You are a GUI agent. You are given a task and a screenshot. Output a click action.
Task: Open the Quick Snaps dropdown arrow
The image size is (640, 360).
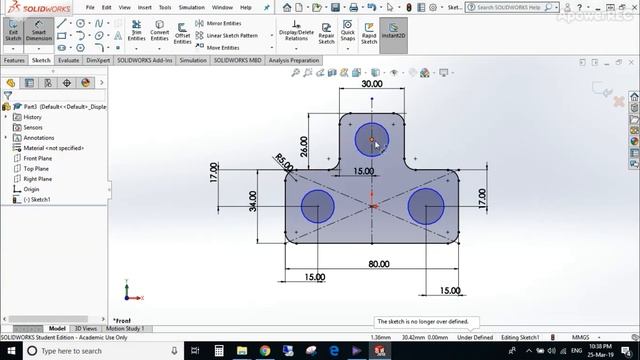(x=348, y=49)
